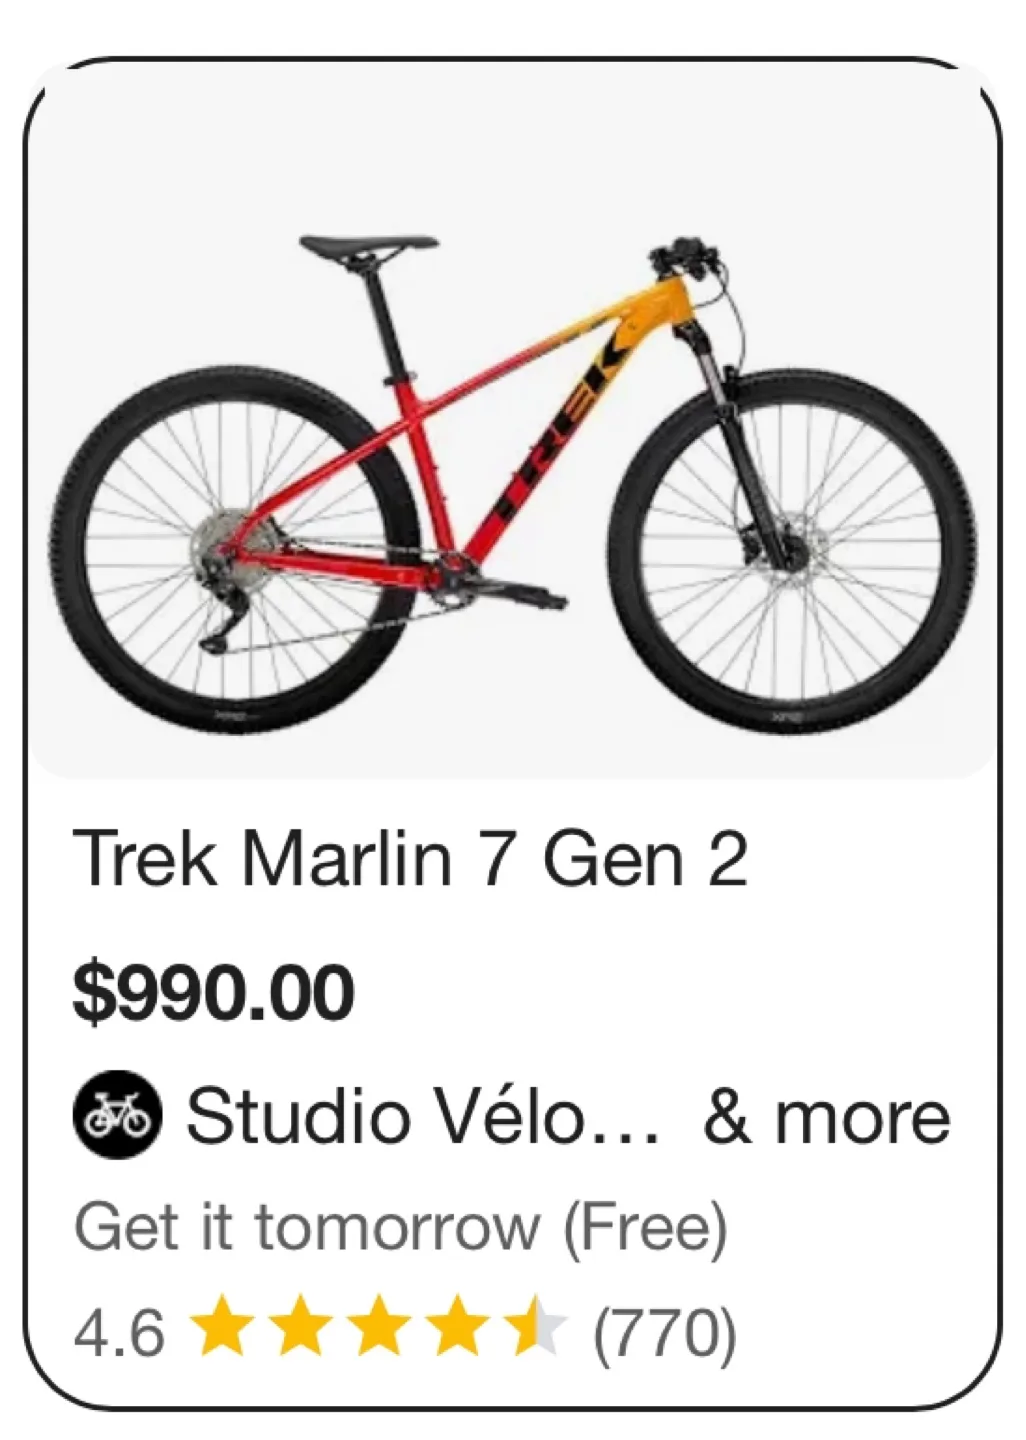
Task: Click the half-filled fifth rating star
Action: click(538, 1329)
